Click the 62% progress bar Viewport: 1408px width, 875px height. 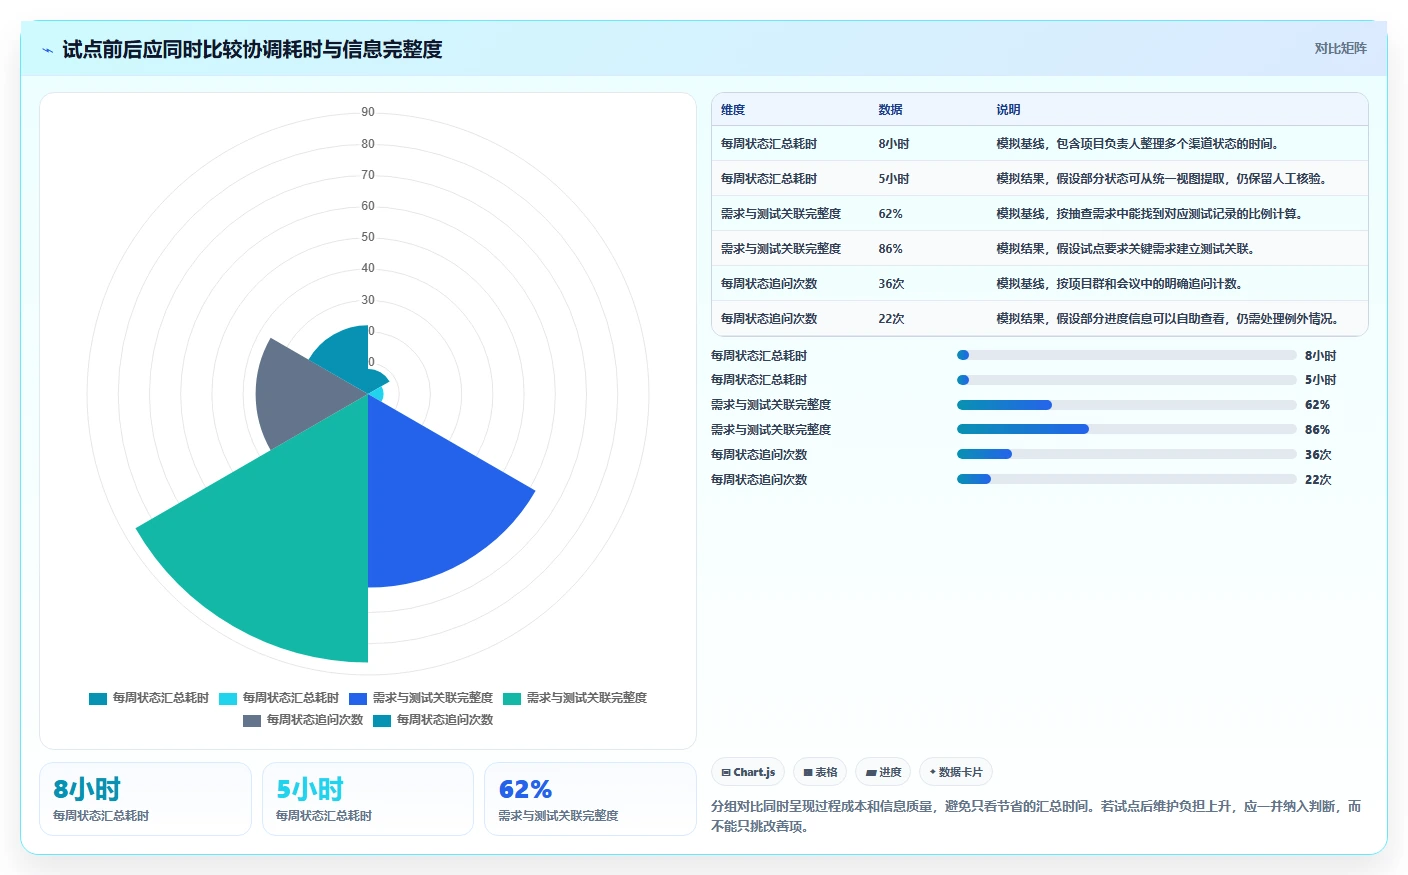1126,405
